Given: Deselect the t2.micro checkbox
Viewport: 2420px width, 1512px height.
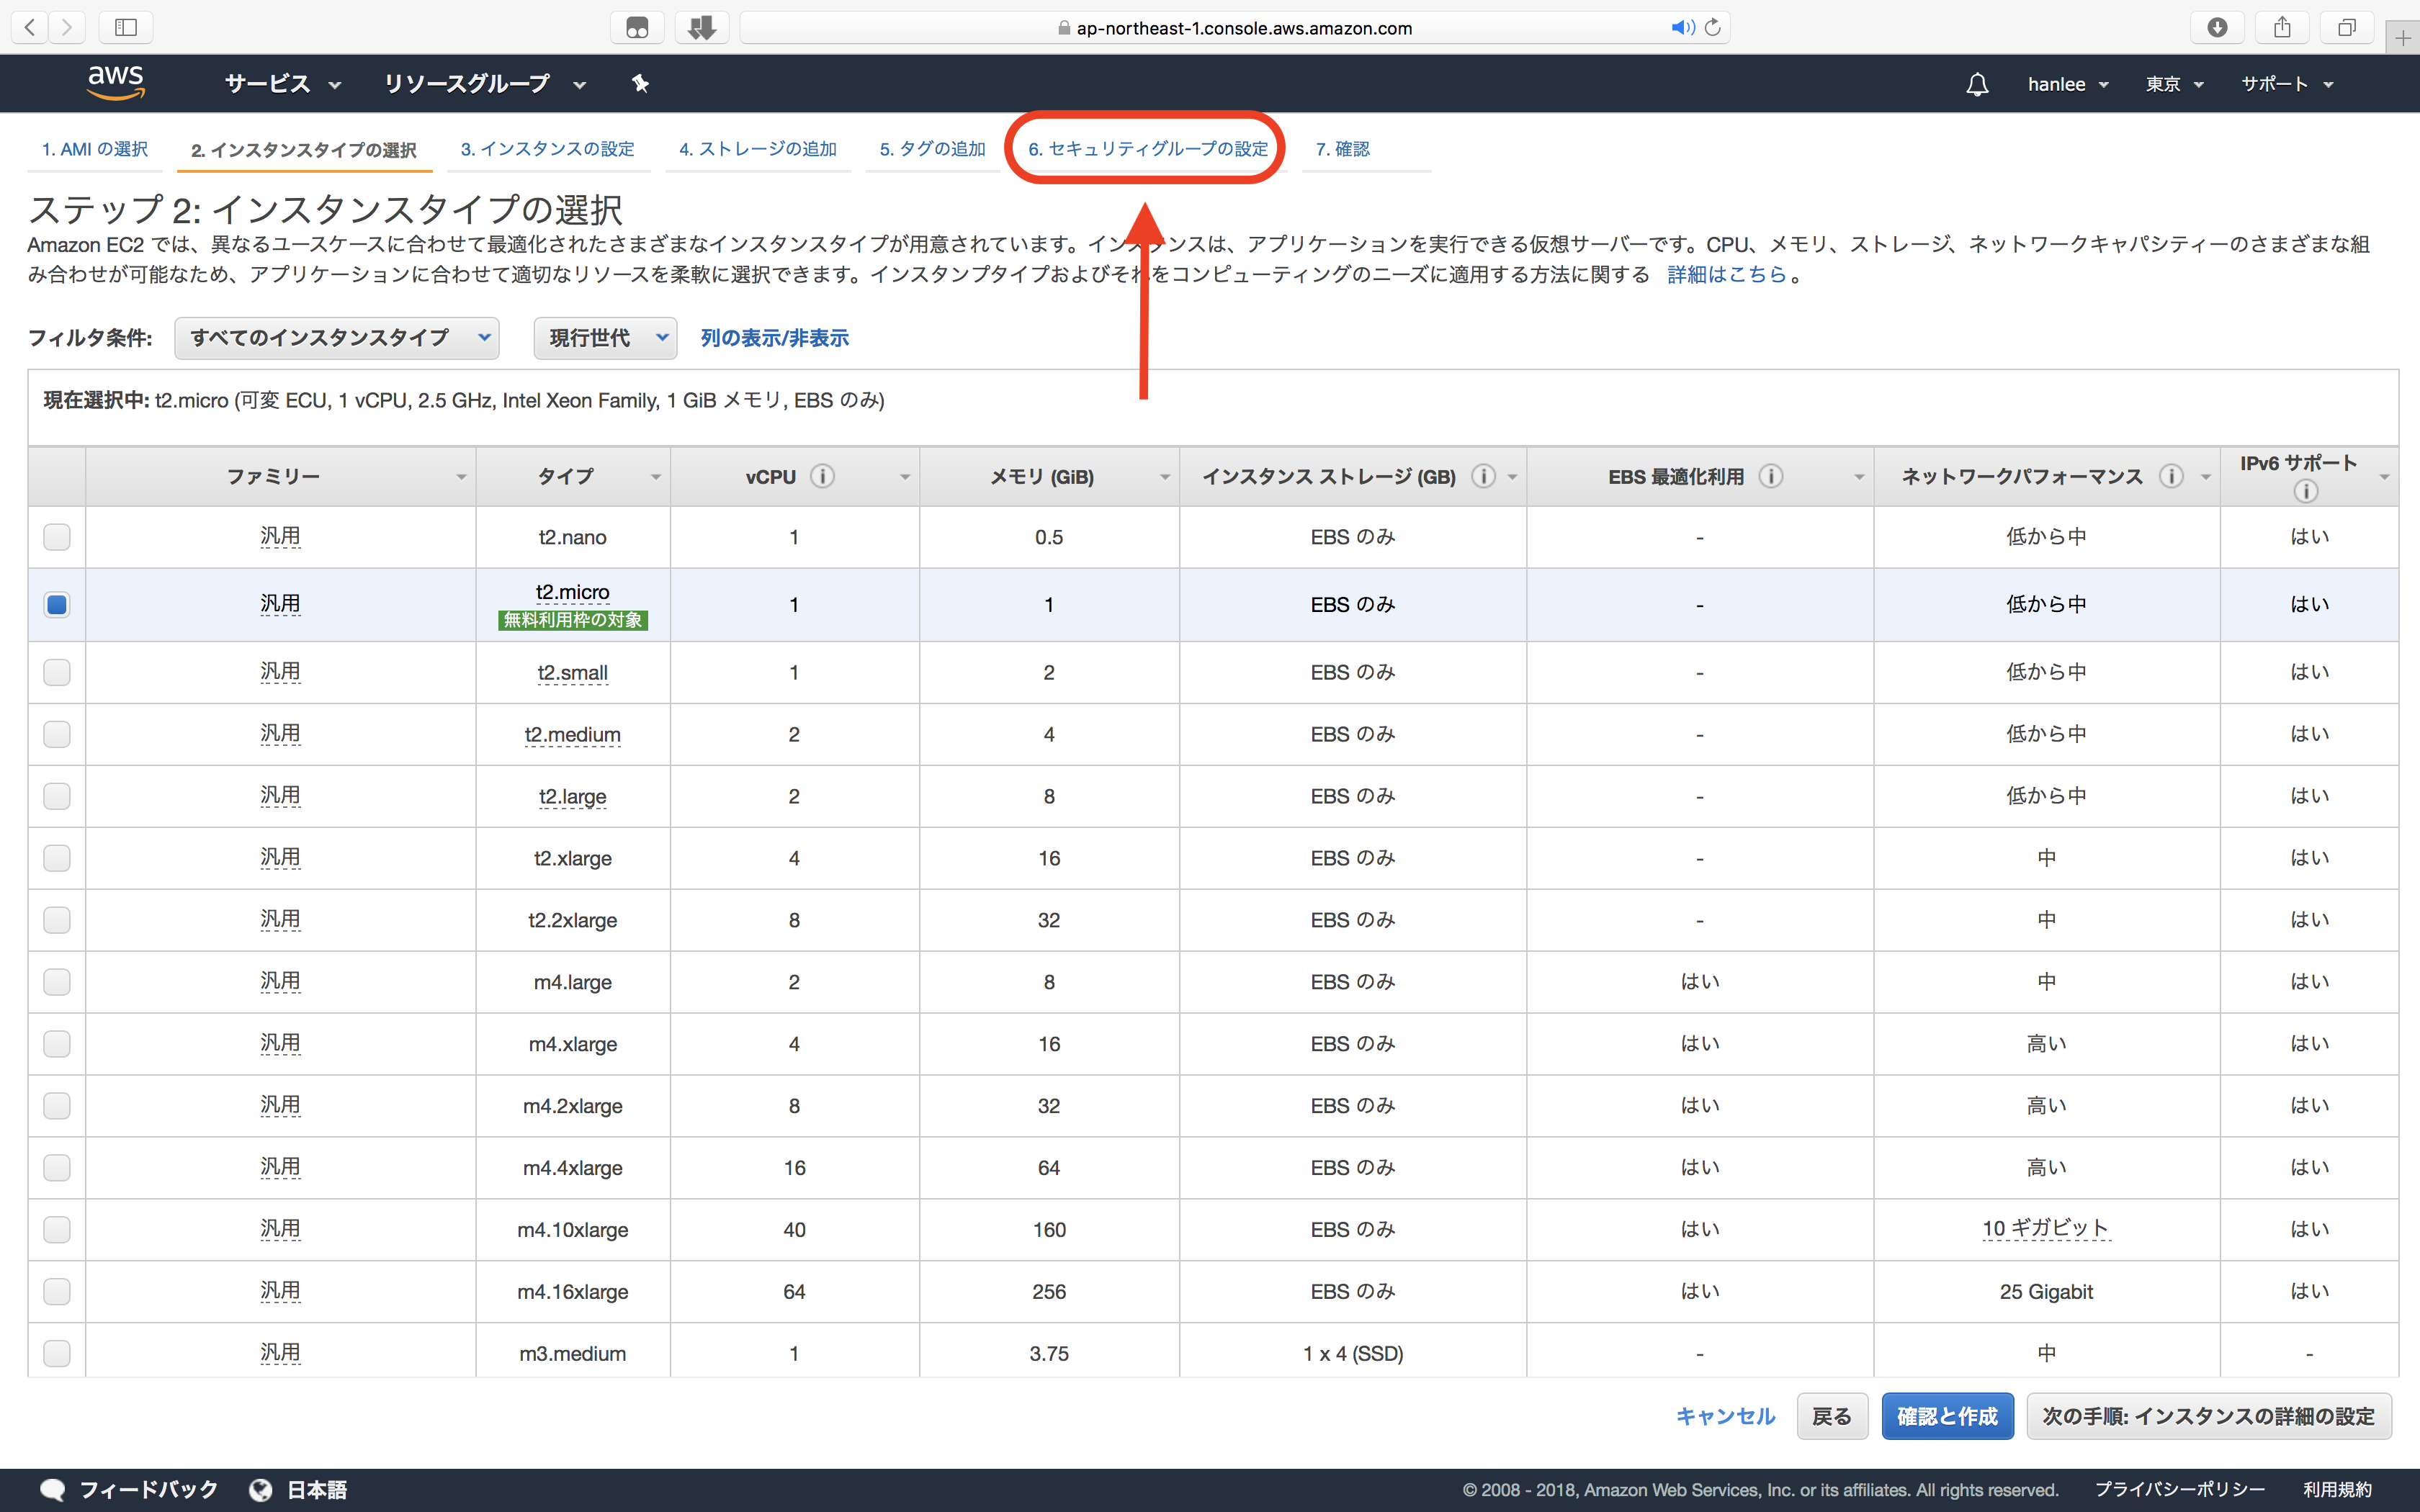Looking at the screenshot, I should tap(57, 605).
